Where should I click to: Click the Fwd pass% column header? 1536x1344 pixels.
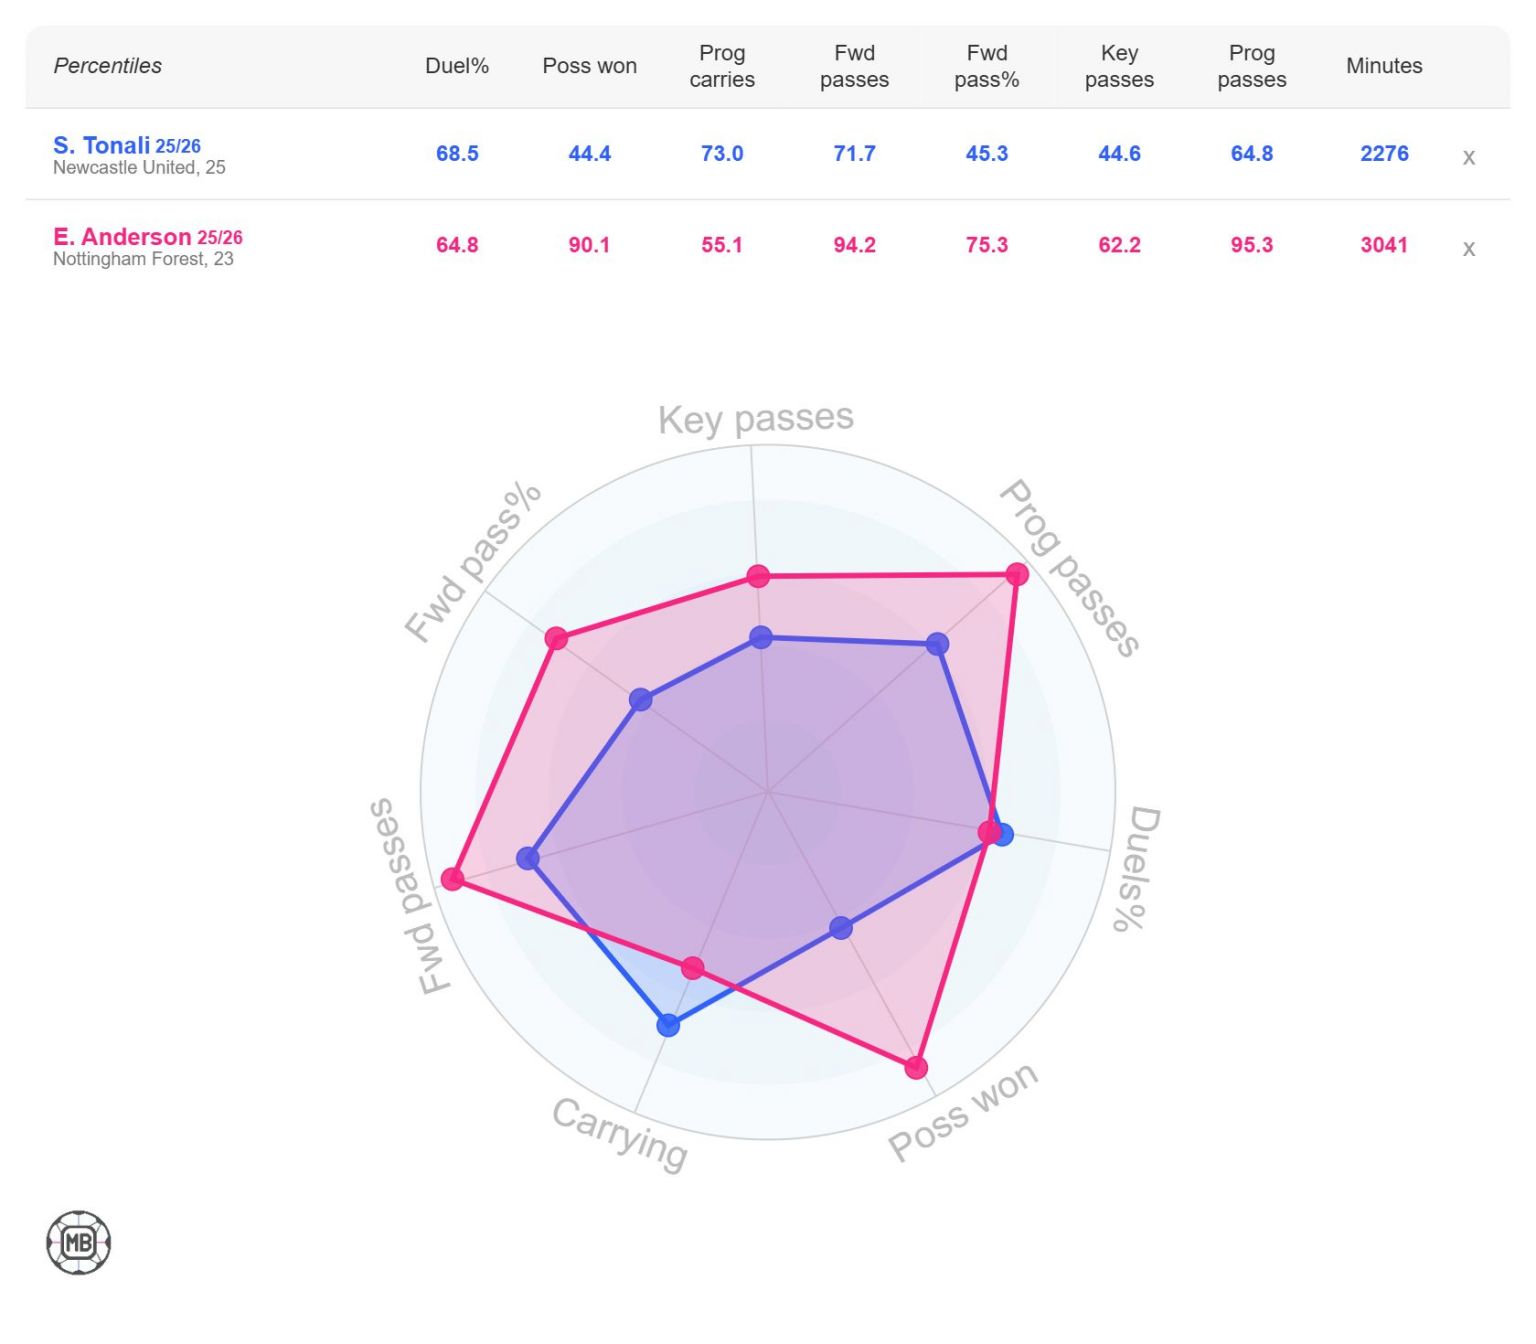tap(986, 66)
